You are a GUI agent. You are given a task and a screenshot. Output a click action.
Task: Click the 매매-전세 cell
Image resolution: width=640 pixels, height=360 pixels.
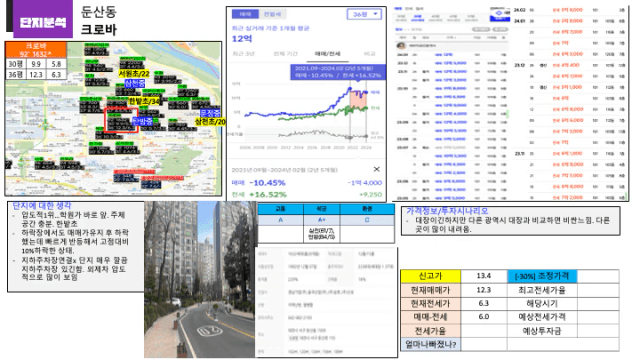pyautogui.click(x=431, y=317)
